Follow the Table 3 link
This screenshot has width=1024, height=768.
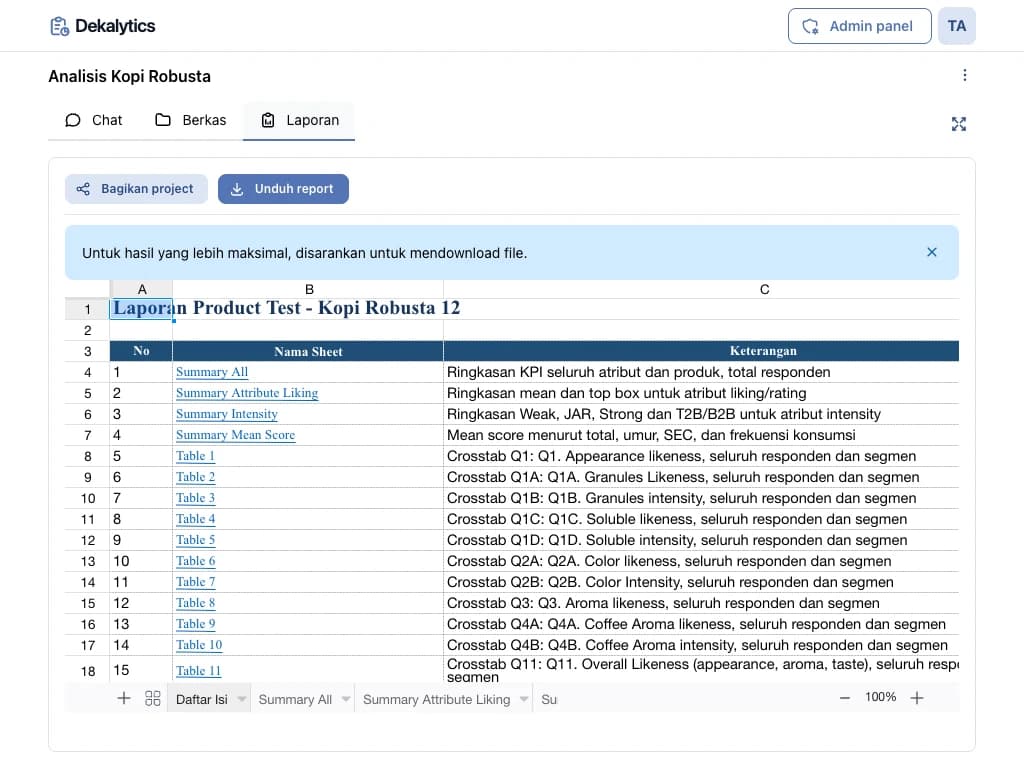[195, 498]
